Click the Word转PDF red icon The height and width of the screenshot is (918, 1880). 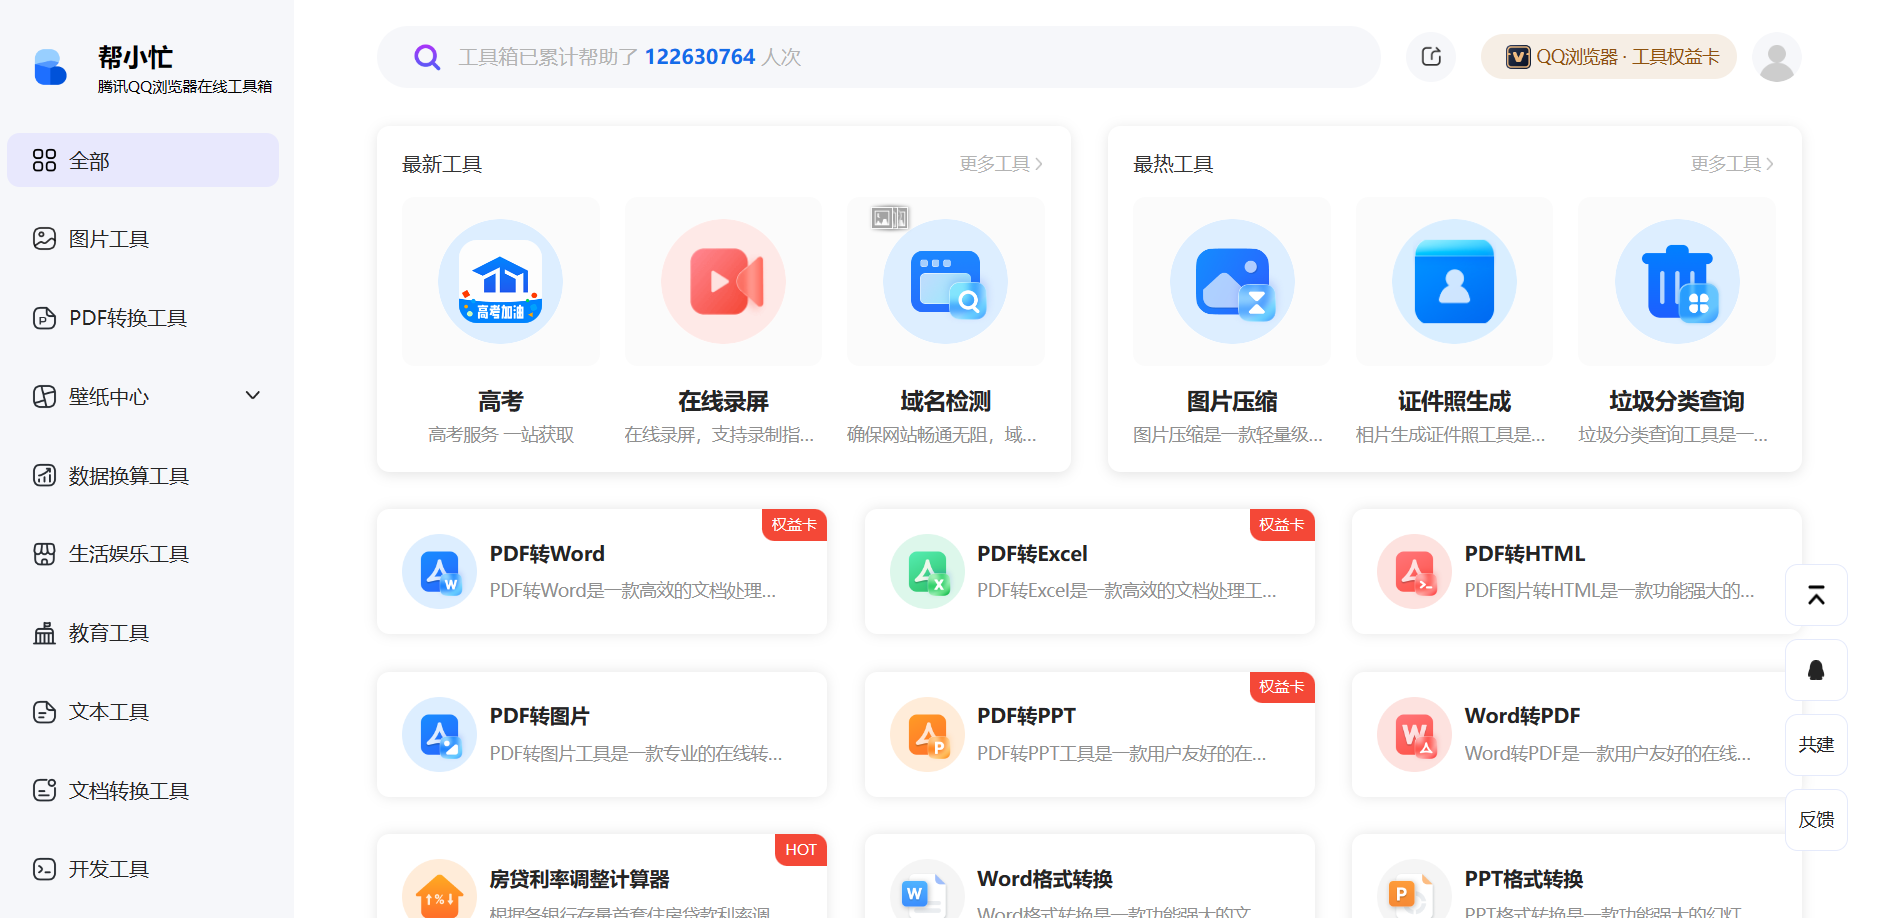1415,735
